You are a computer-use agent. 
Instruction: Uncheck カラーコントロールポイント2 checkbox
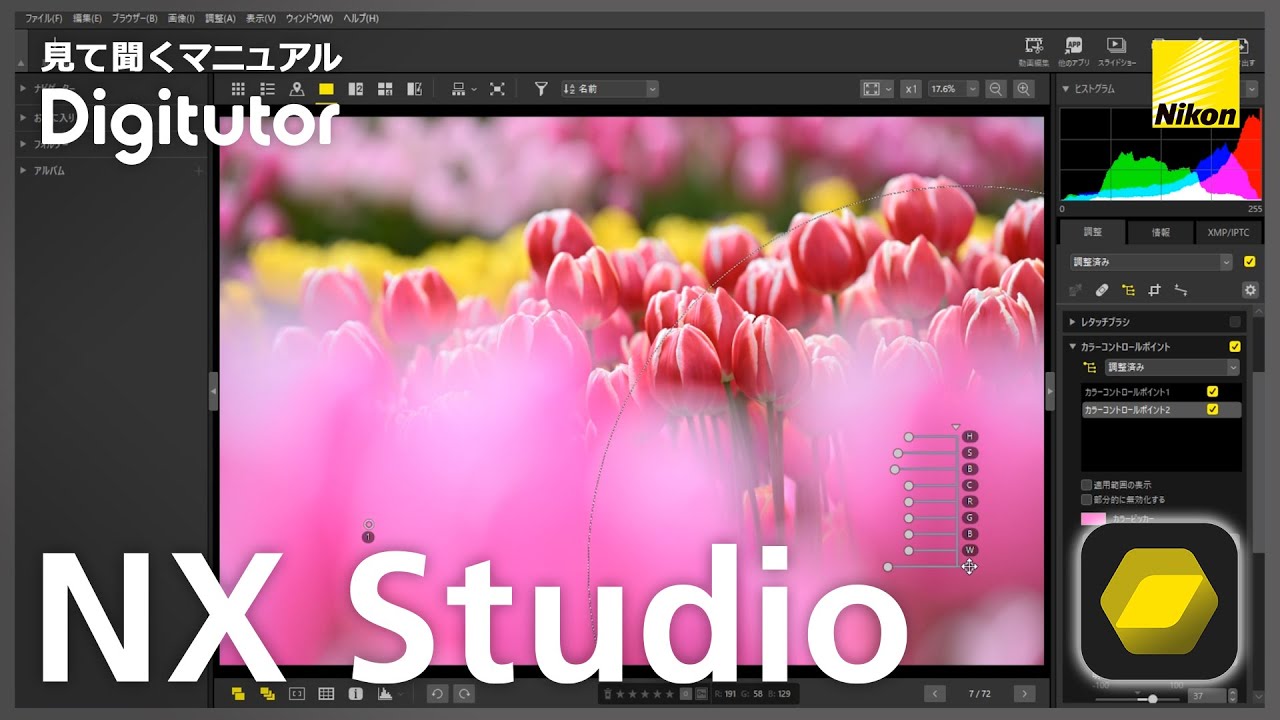1213,410
